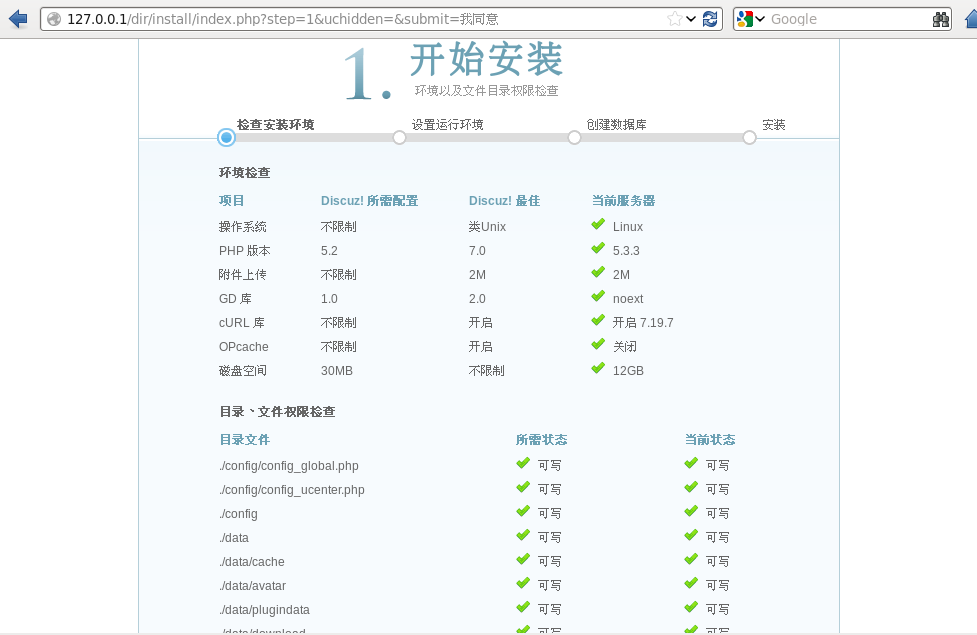
Task: Click the 设置运行环境 step label
Action: tap(447, 125)
